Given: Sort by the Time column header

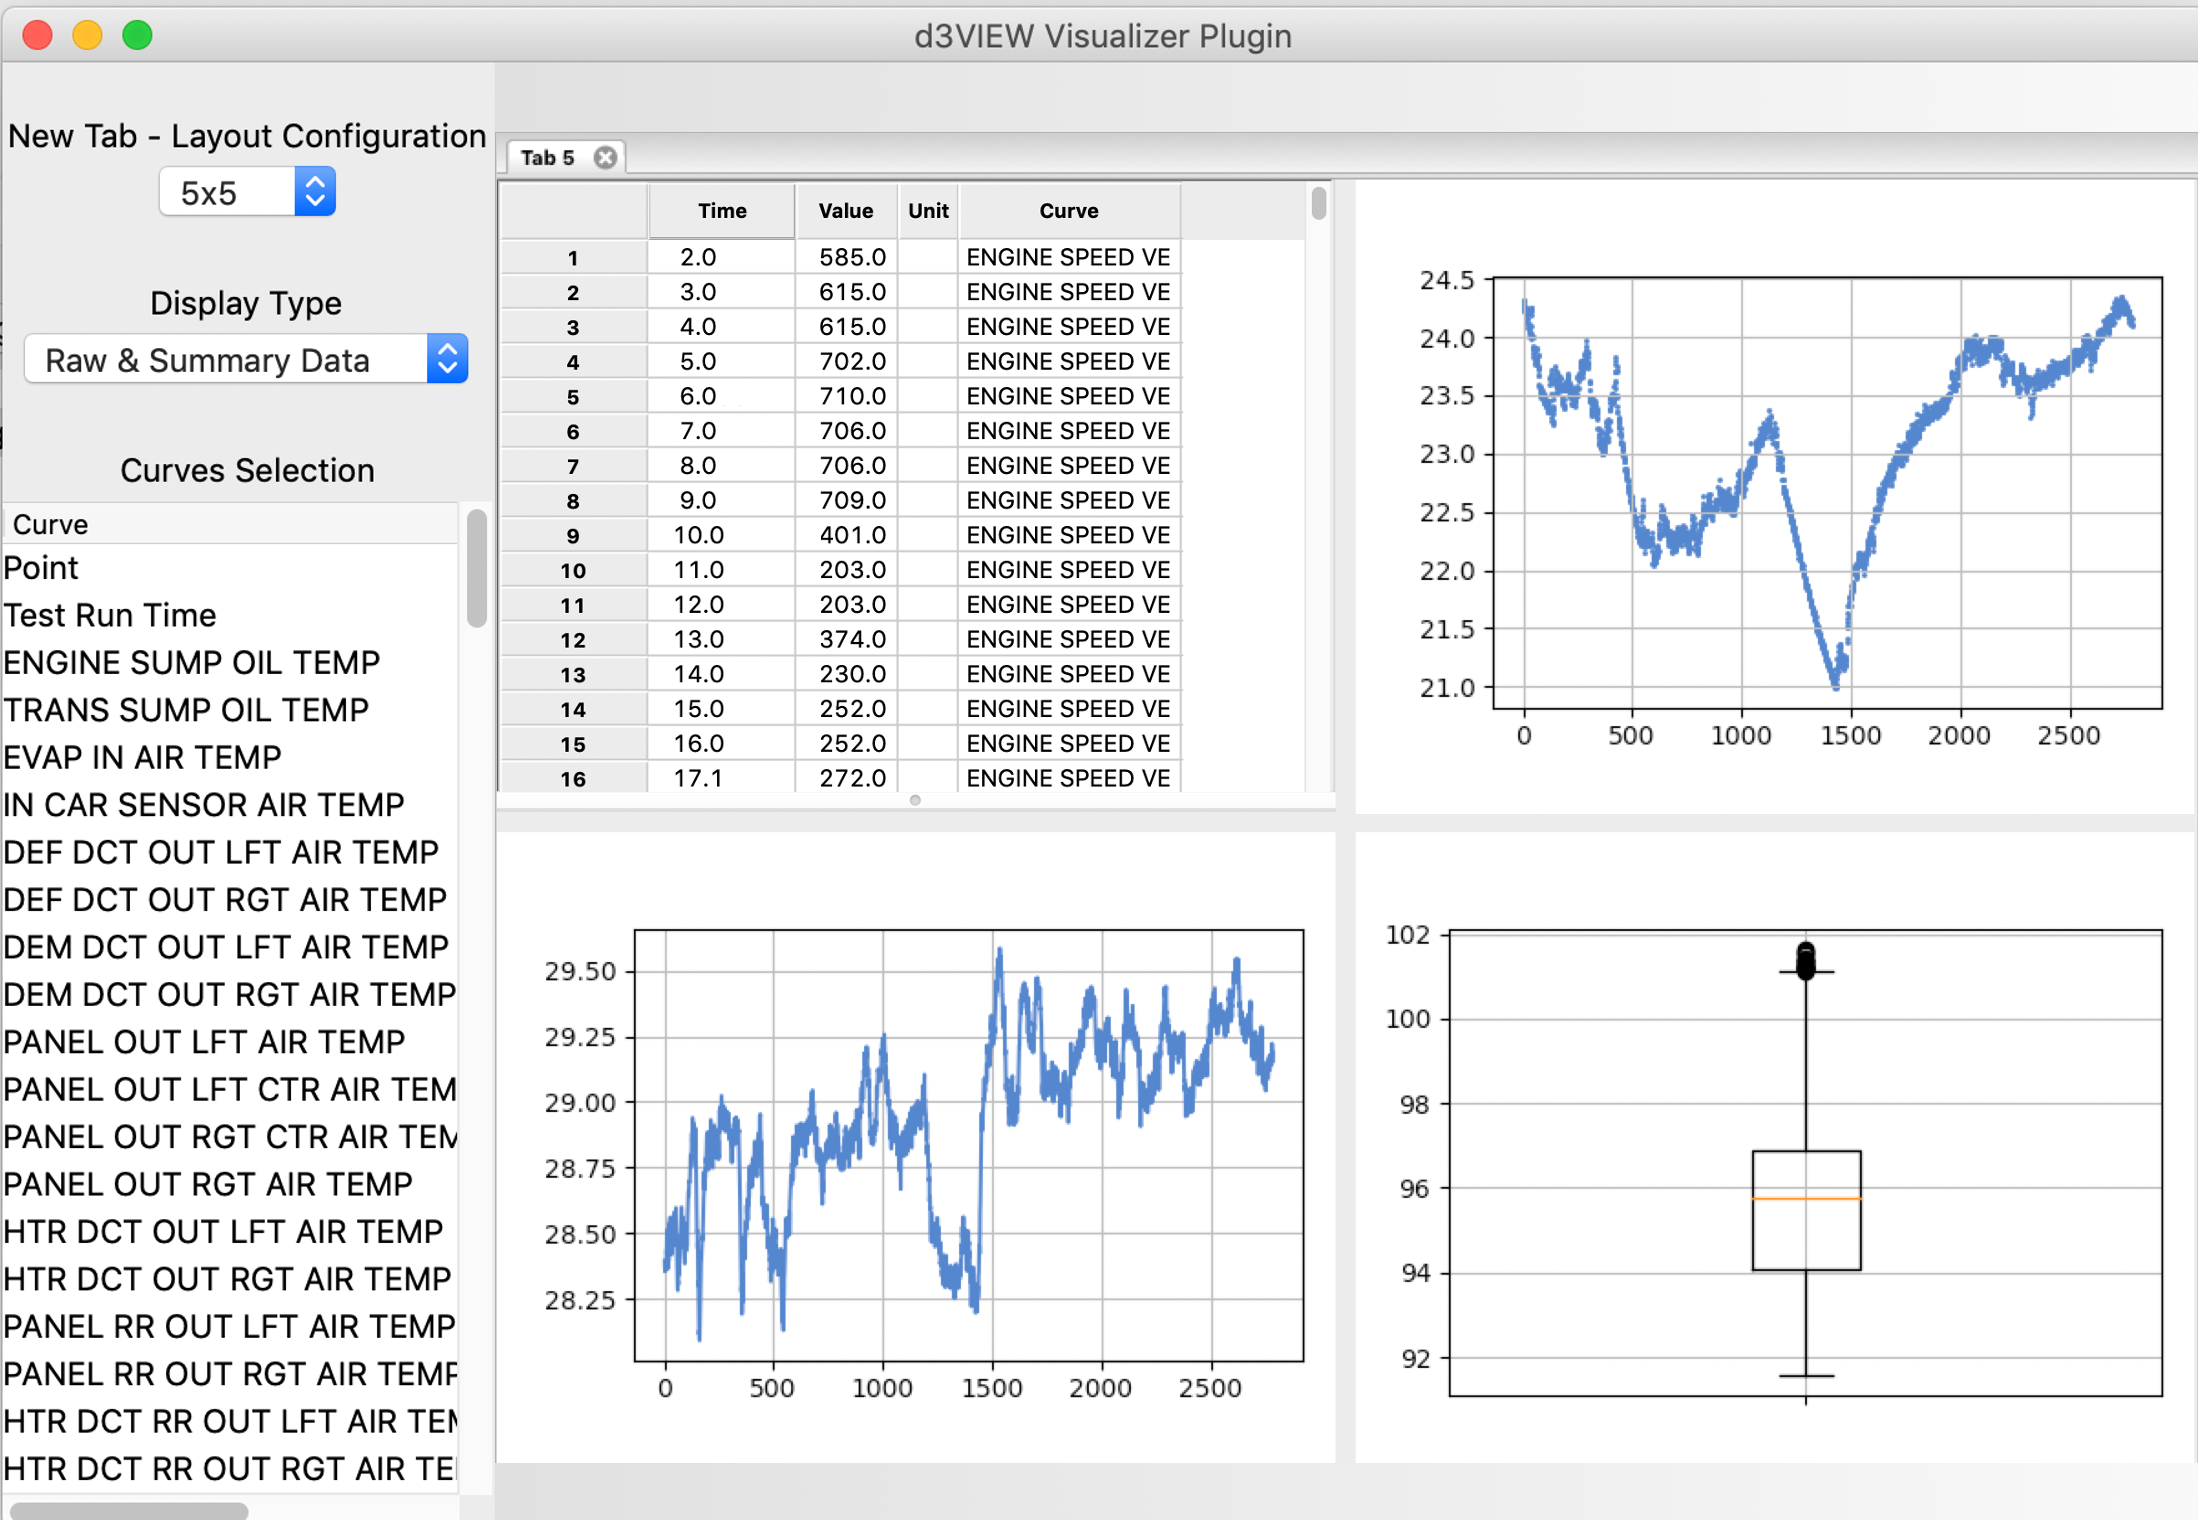Looking at the screenshot, I should [722, 211].
